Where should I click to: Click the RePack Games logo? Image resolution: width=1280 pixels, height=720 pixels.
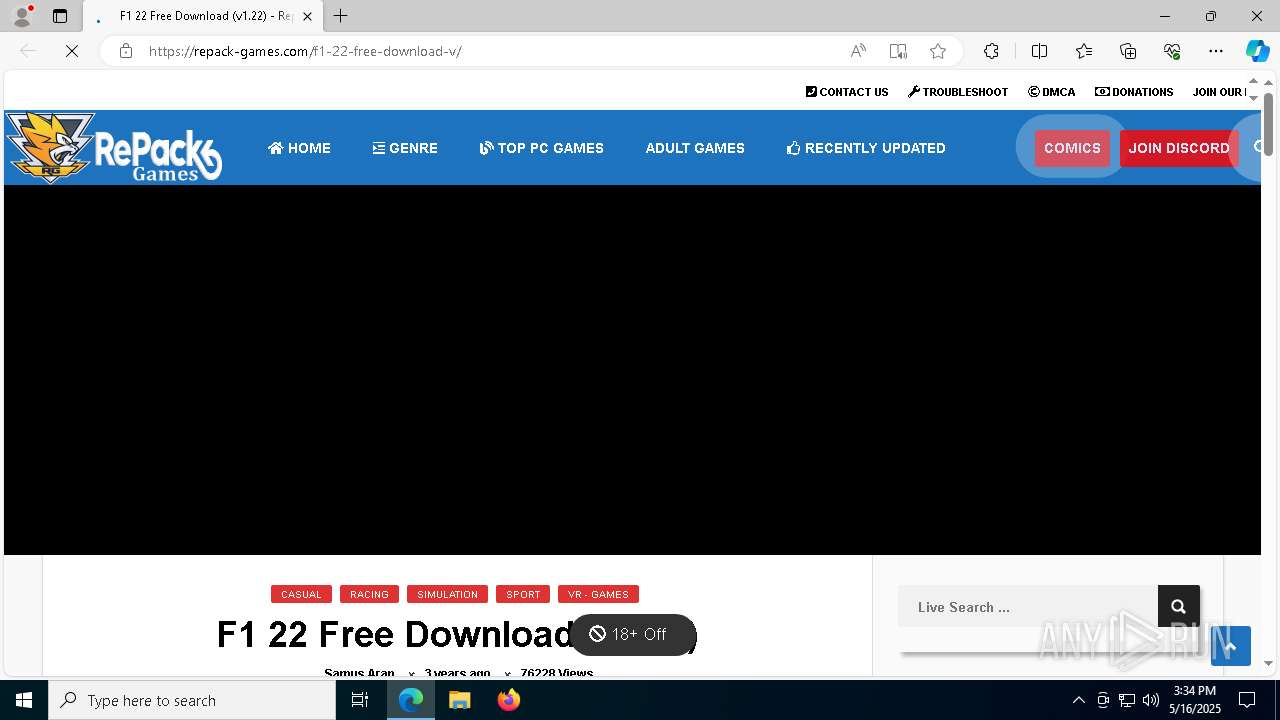113,148
